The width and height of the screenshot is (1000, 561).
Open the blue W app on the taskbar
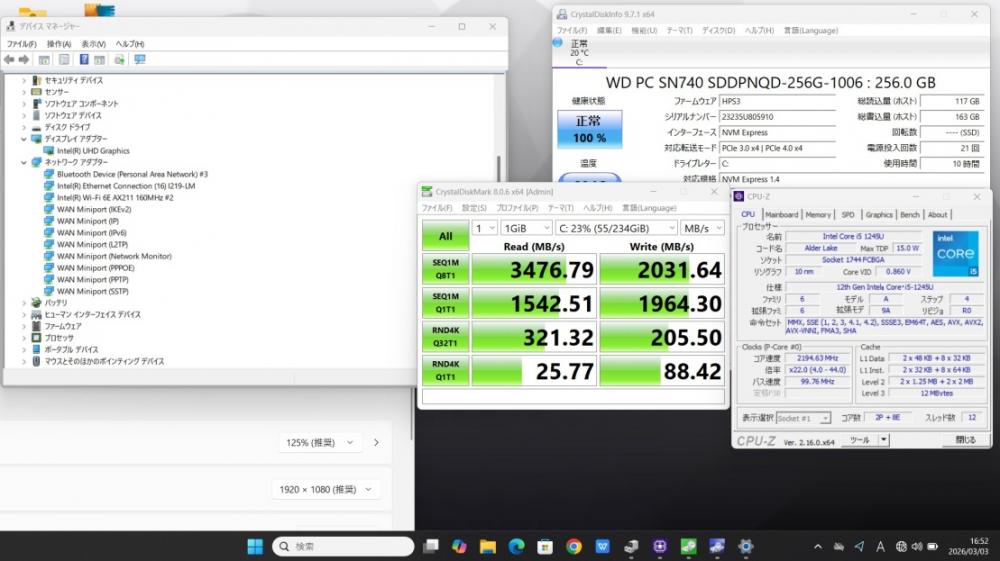602,546
